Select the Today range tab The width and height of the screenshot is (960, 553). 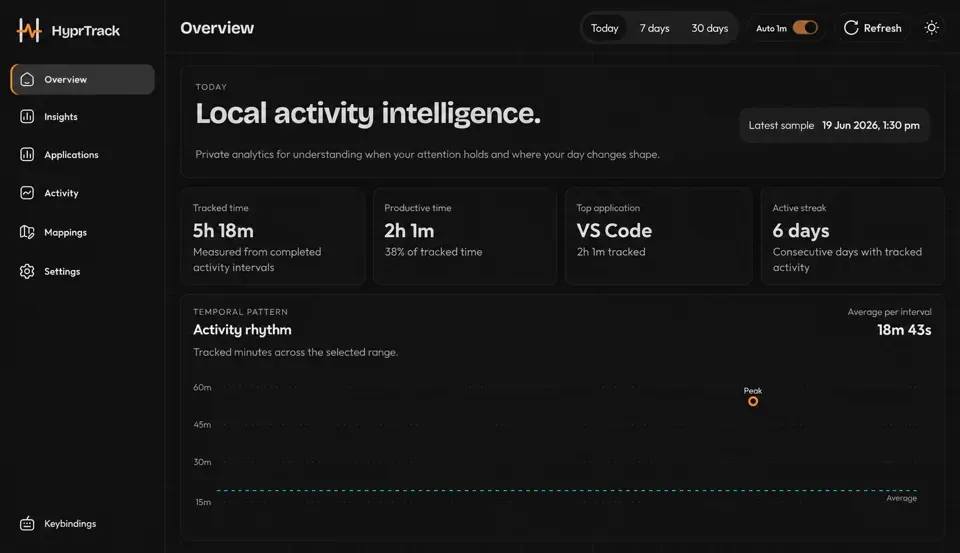click(x=604, y=28)
